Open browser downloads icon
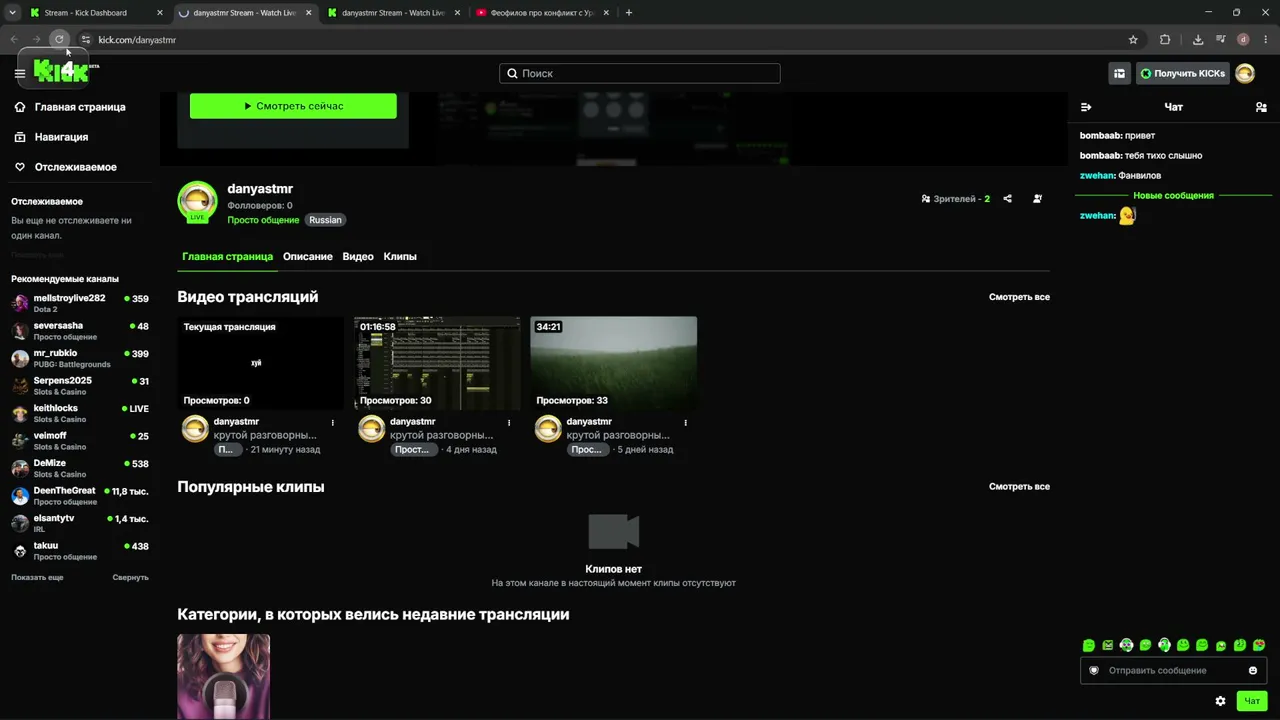Image resolution: width=1280 pixels, height=720 pixels. click(1198, 40)
